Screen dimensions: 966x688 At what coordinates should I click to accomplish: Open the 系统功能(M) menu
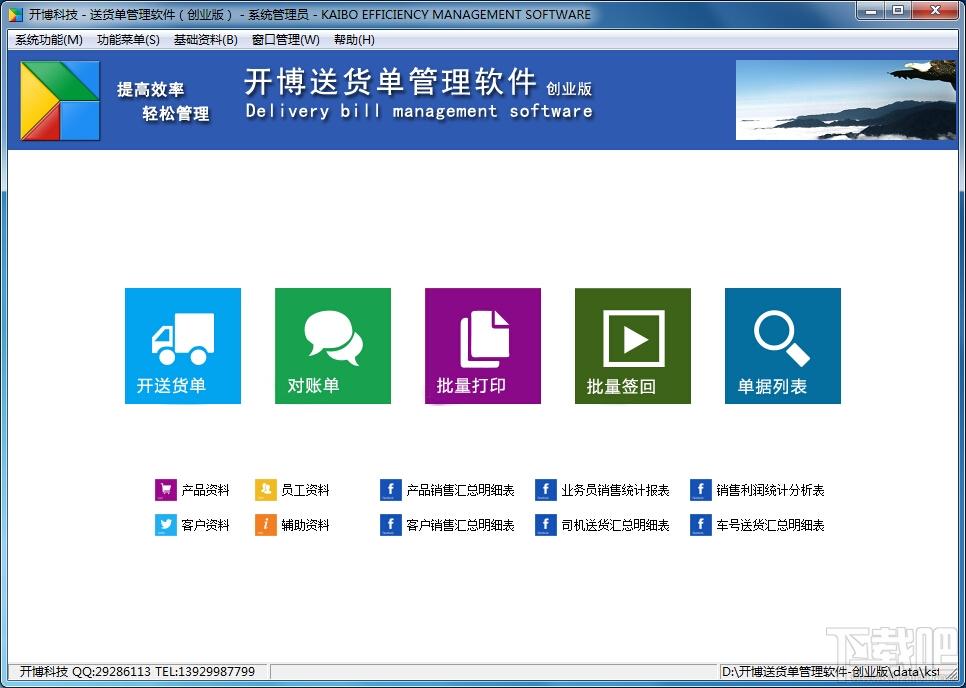pyautogui.click(x=49, y=40)
